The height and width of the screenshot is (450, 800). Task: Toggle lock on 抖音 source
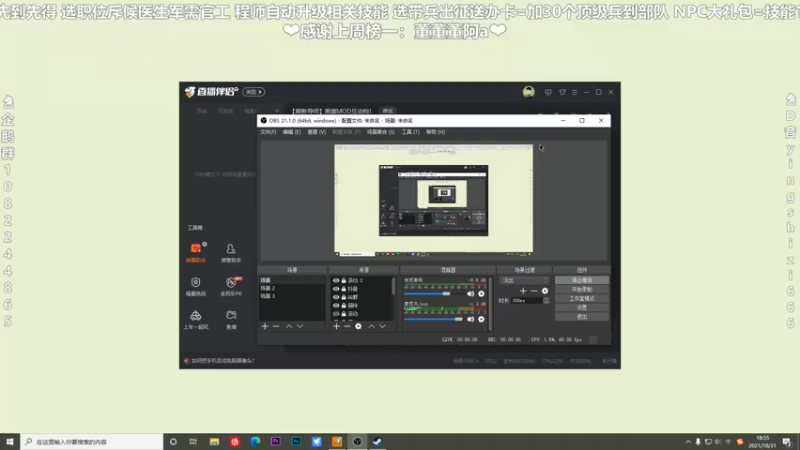click(x=343, y=289)
